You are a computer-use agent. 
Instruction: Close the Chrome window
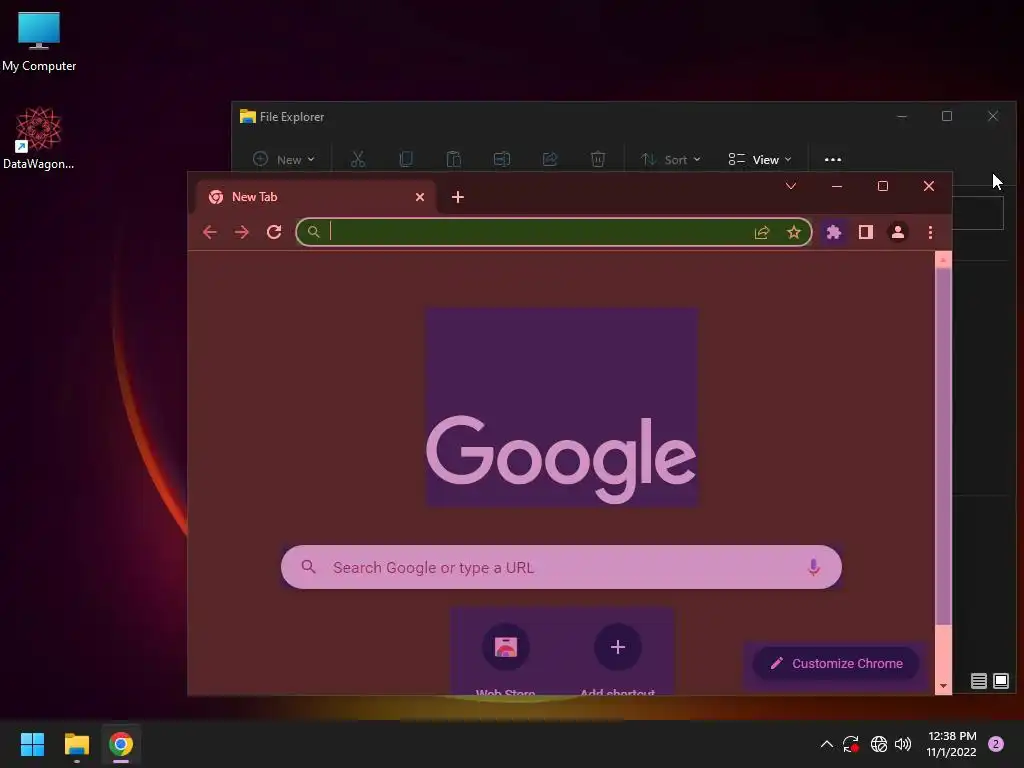[x=929, y=187]
